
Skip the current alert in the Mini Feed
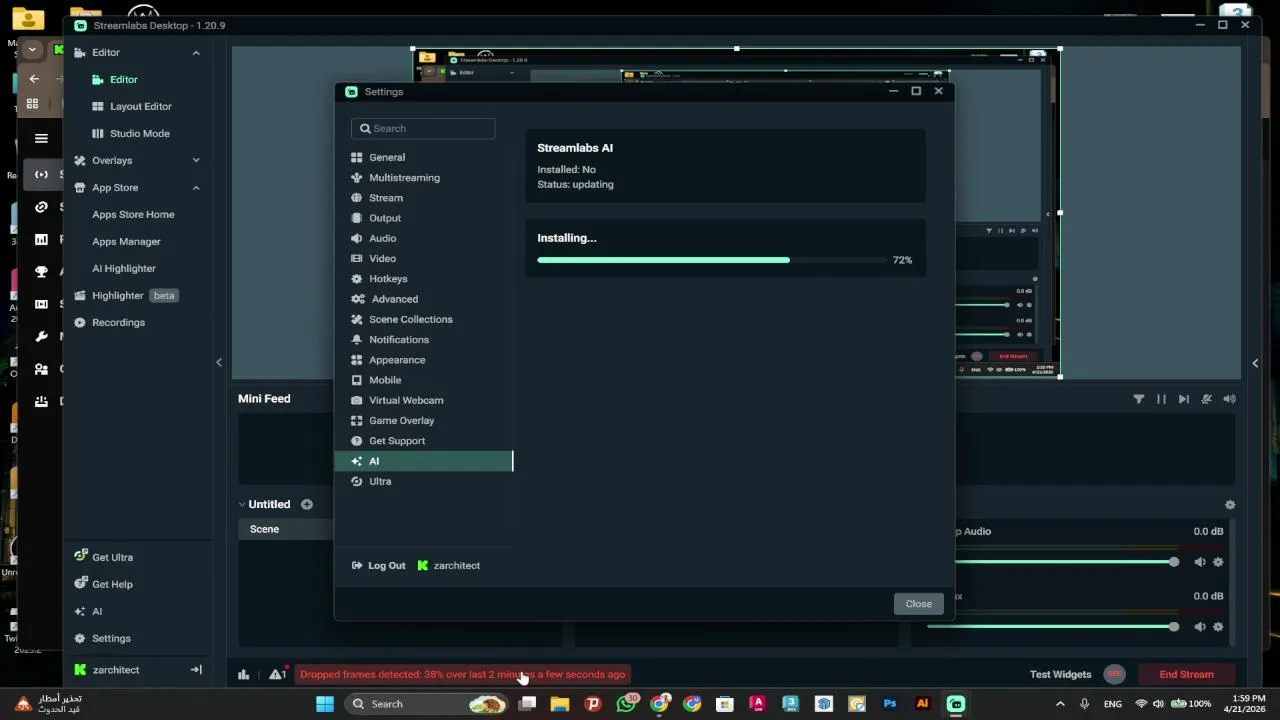1184,399
